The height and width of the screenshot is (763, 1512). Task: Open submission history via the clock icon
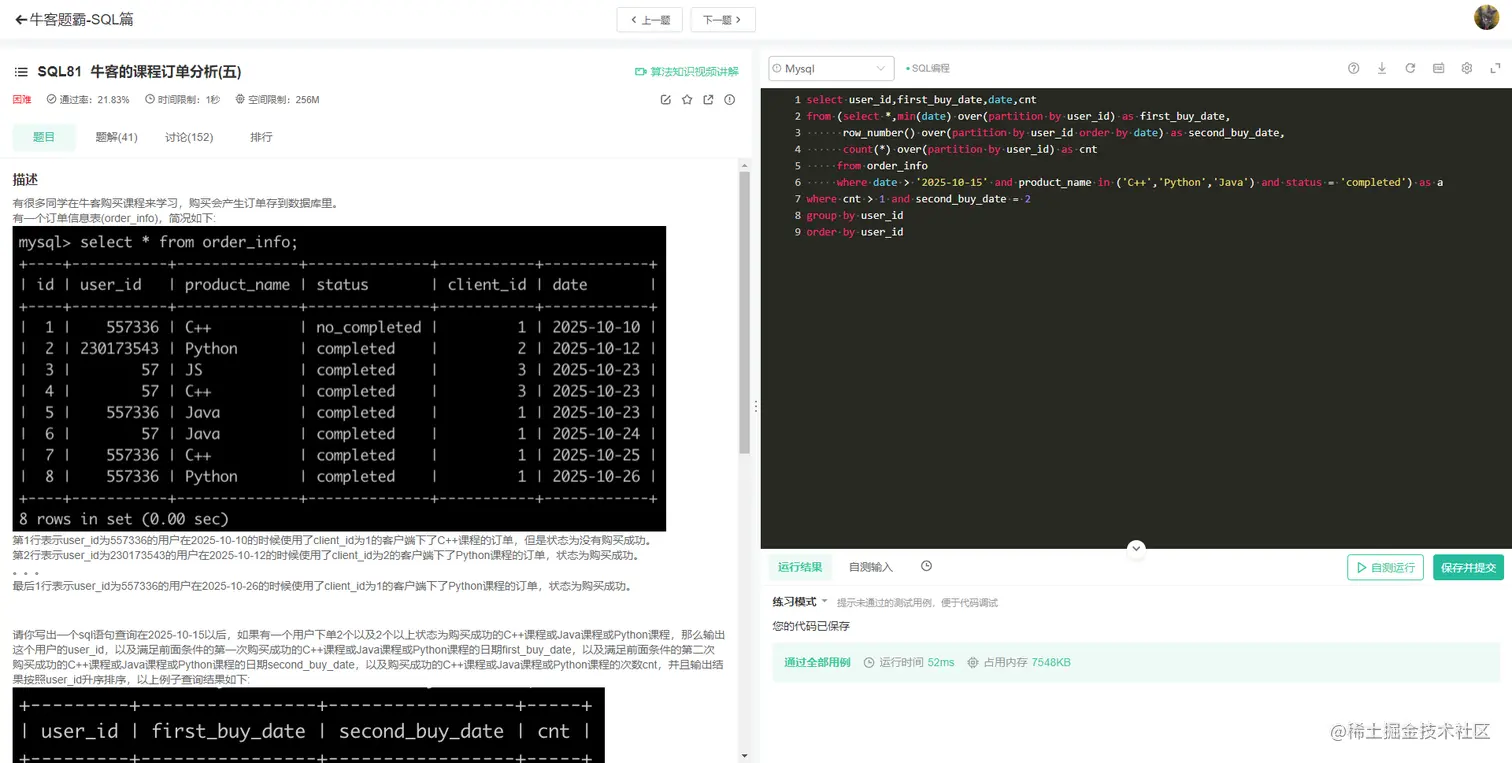pyautogui.click(x=926, y=566)
